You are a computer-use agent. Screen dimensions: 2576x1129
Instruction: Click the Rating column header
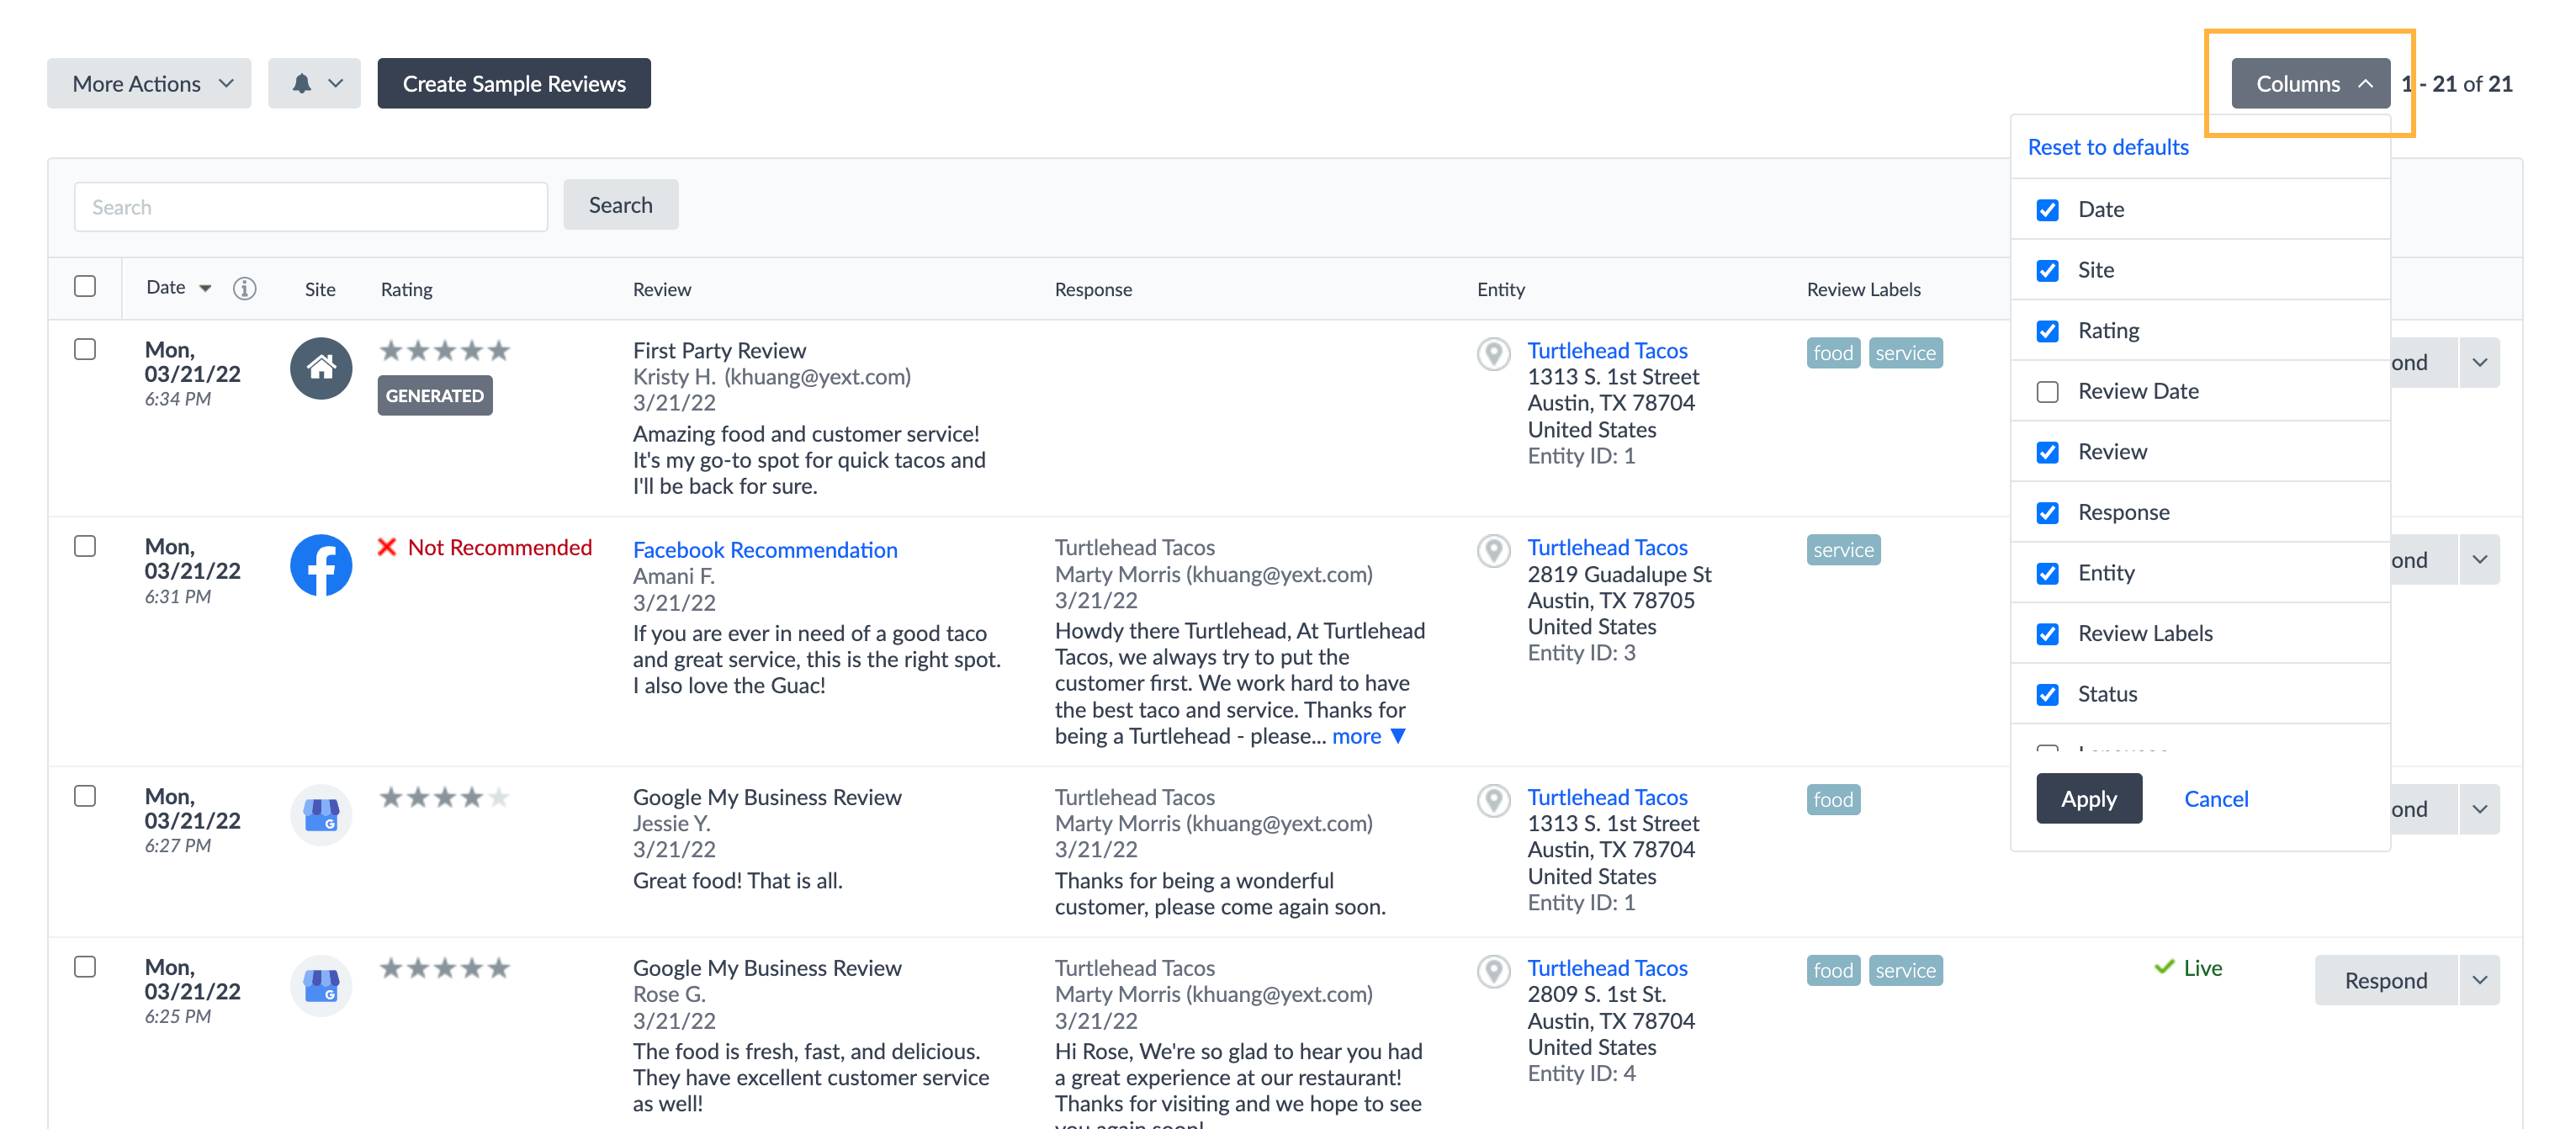tap(406, 289)
